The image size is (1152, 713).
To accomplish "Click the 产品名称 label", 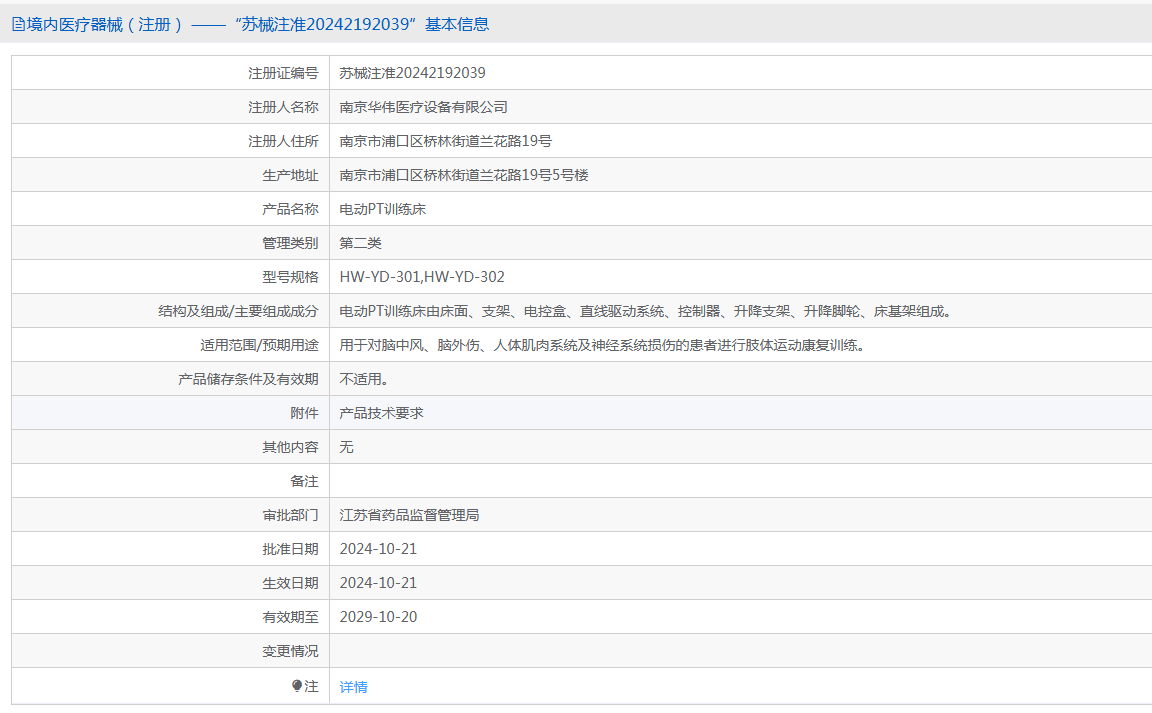I will 290,209.
